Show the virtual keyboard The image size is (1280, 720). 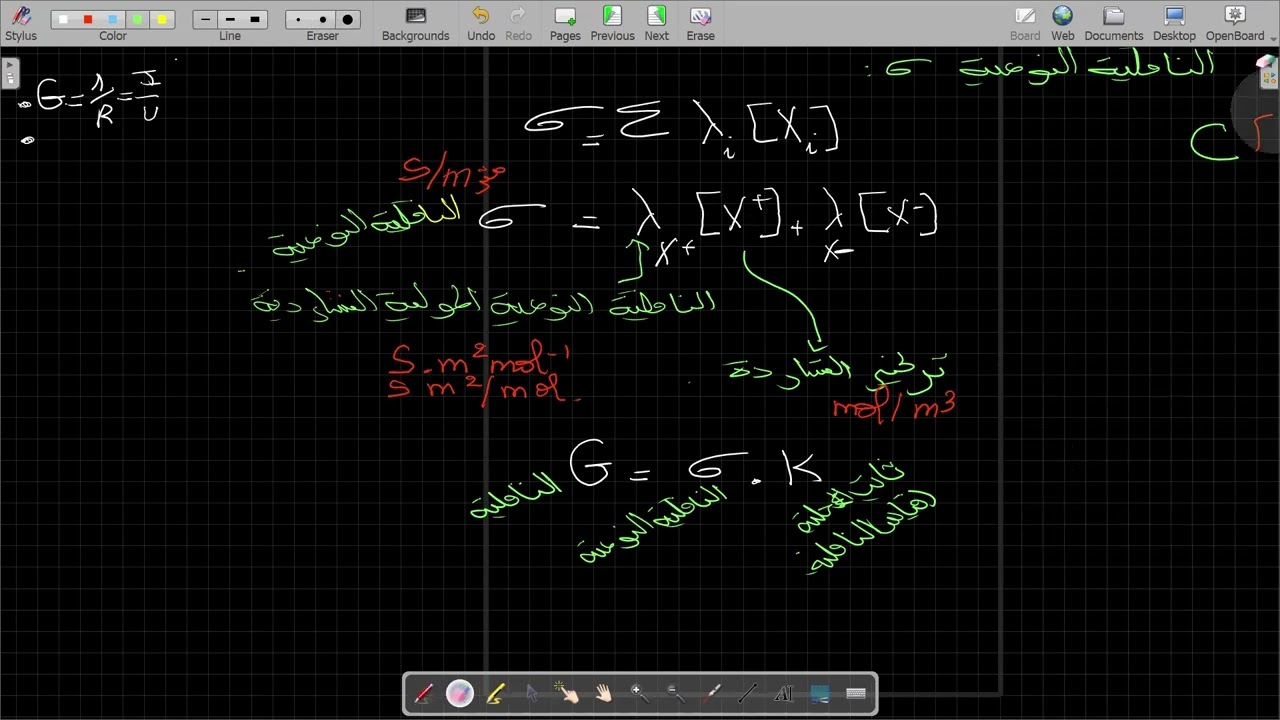point(855,693)
